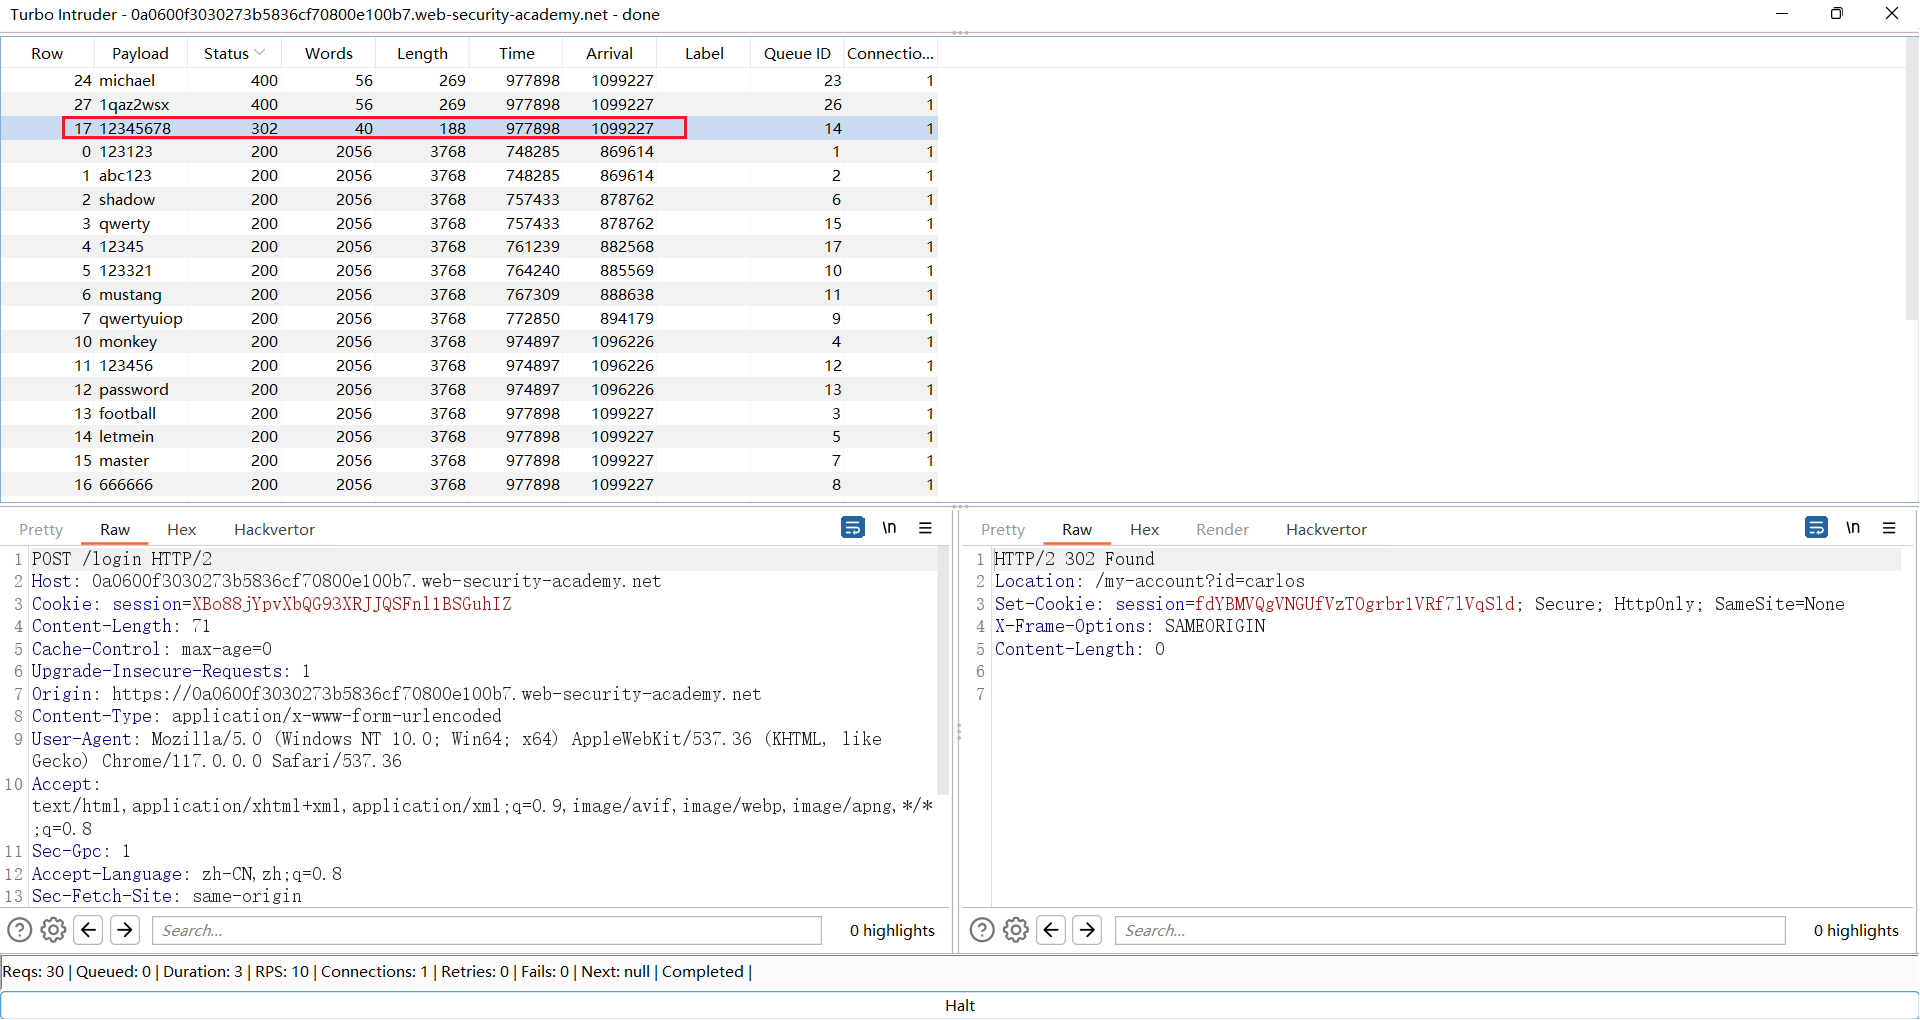Go to next match in request search

[125, 930]
